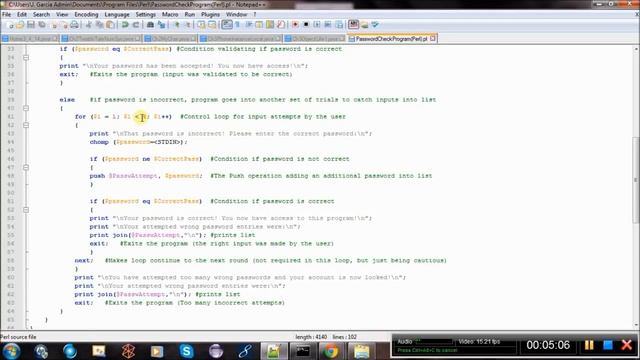Switch to the command prompt taskbar window
Viewport: 640px width, 360px height.
tap(302, 351)
